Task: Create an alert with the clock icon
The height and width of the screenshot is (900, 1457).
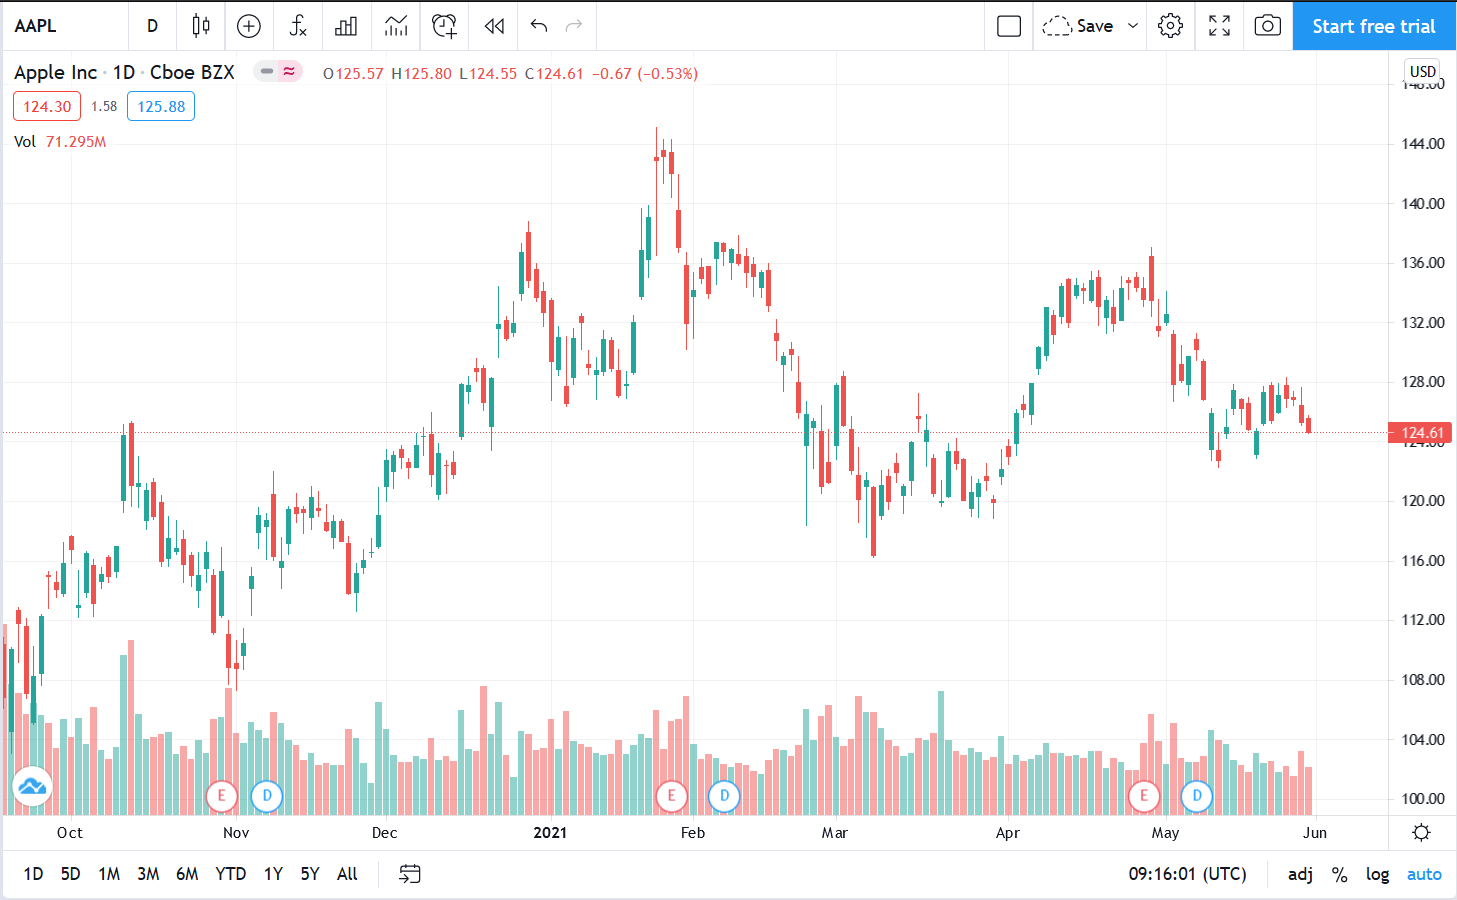Action: coord(444,26)
